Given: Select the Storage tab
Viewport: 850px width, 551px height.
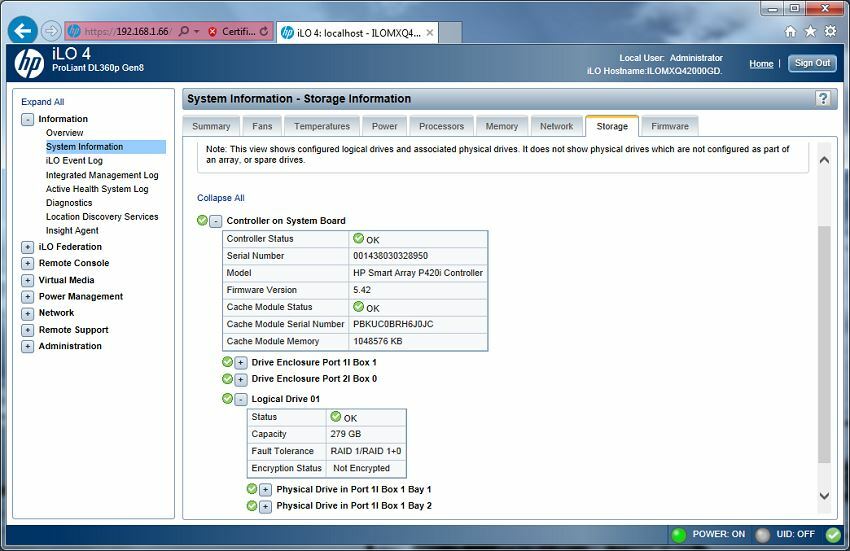Looking at the screenshot, I should [x=612, y=126].
